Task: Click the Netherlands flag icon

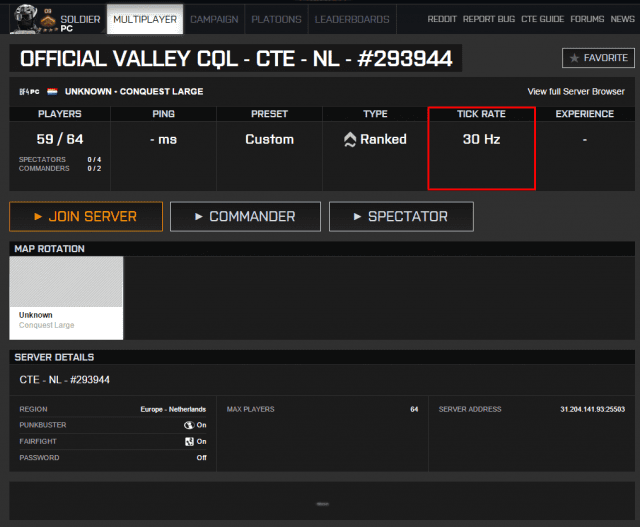Action: (52, 92)
